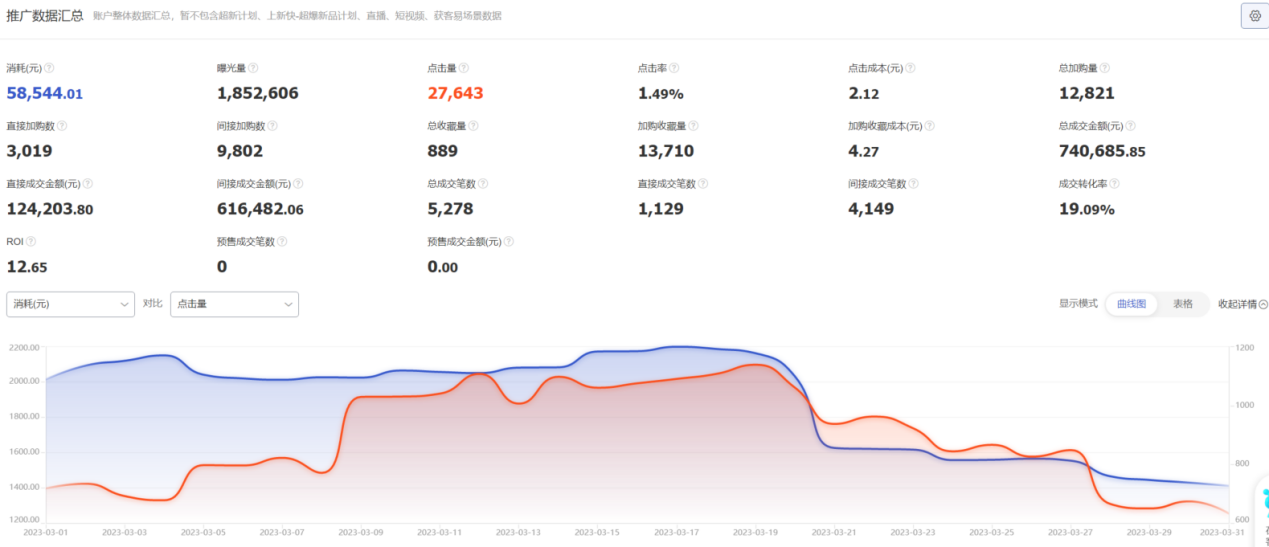Click the help icon beside 点击量
1269x547 pixels.
[464, 68]
